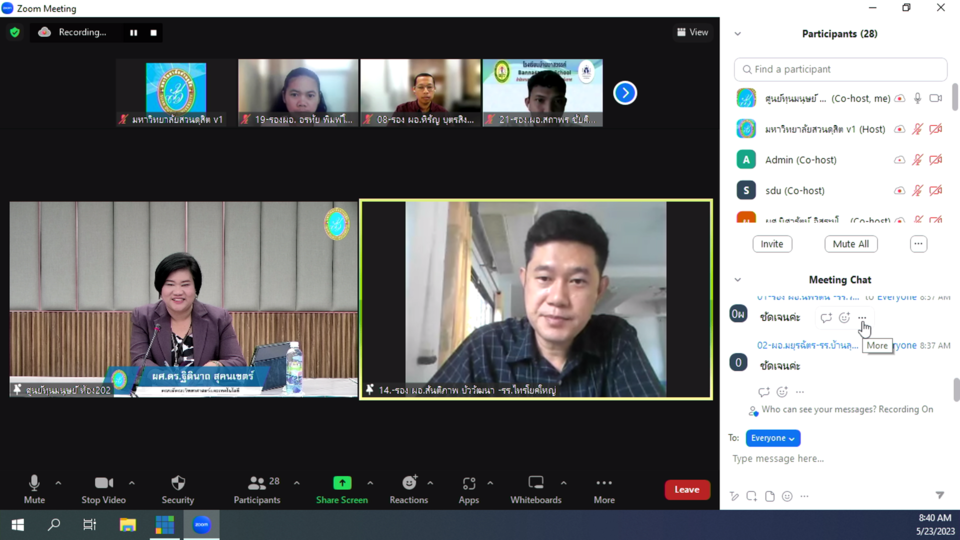The height and width of the screenshot is (540, 960).
Task: Open more participant options (three dots)
Action: point(918,244)
